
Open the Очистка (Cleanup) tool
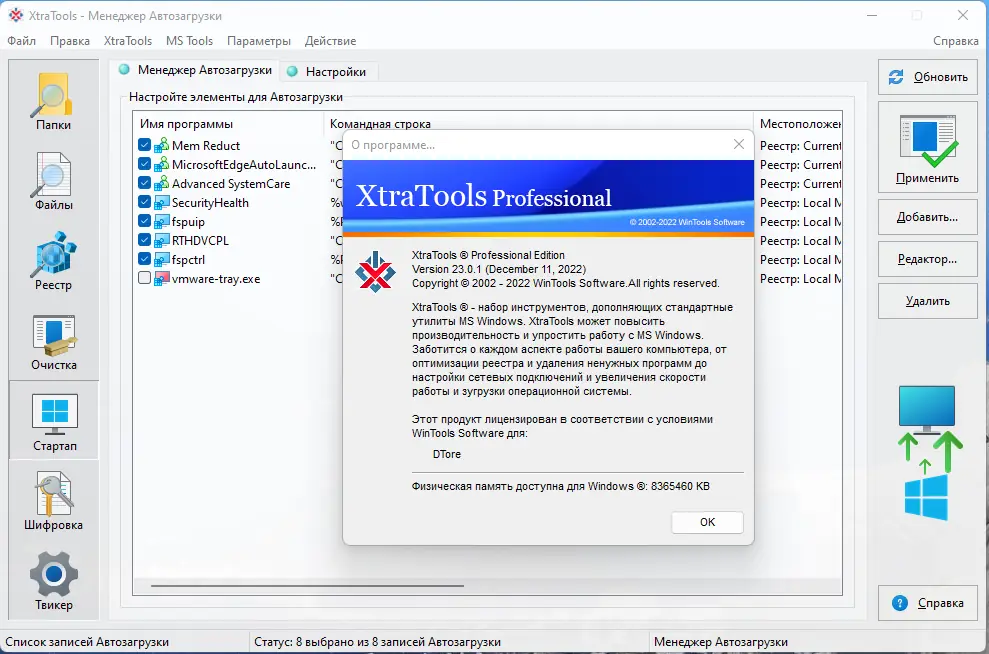click(54, 342)
